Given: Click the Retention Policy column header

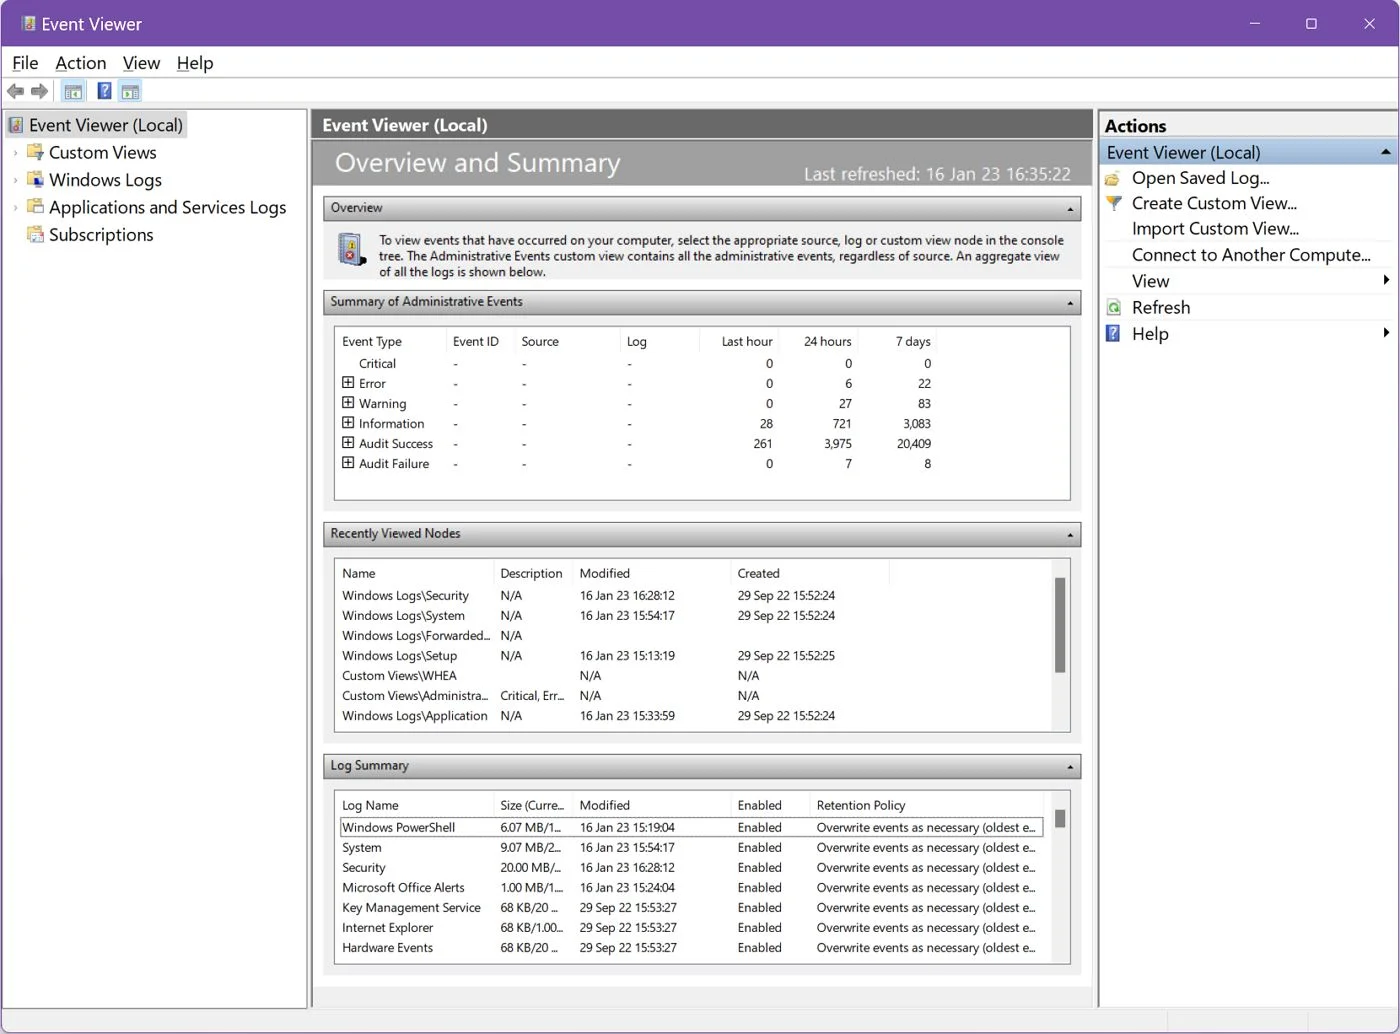Looking at the screenshot, I should click(x=861, y=805).
